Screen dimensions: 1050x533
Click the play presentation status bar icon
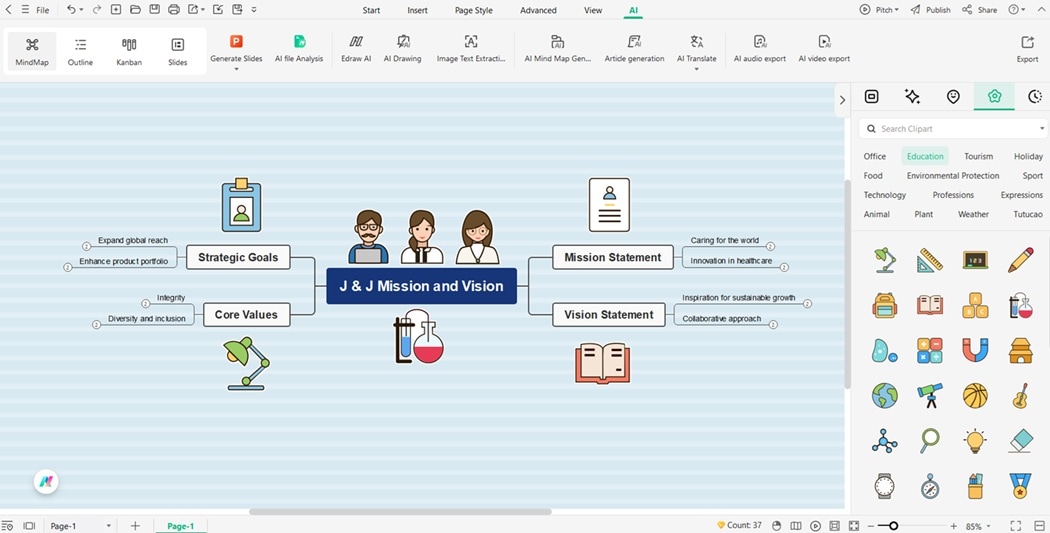(815, 526)
